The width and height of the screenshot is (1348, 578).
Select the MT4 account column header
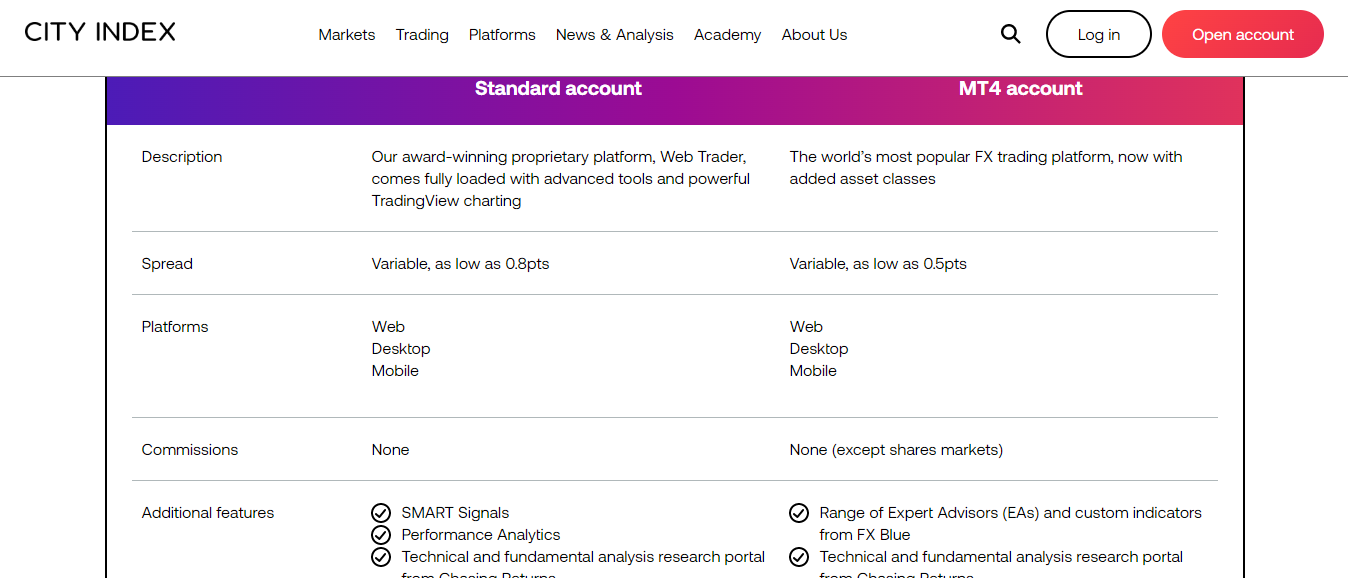click(1021, 88)
